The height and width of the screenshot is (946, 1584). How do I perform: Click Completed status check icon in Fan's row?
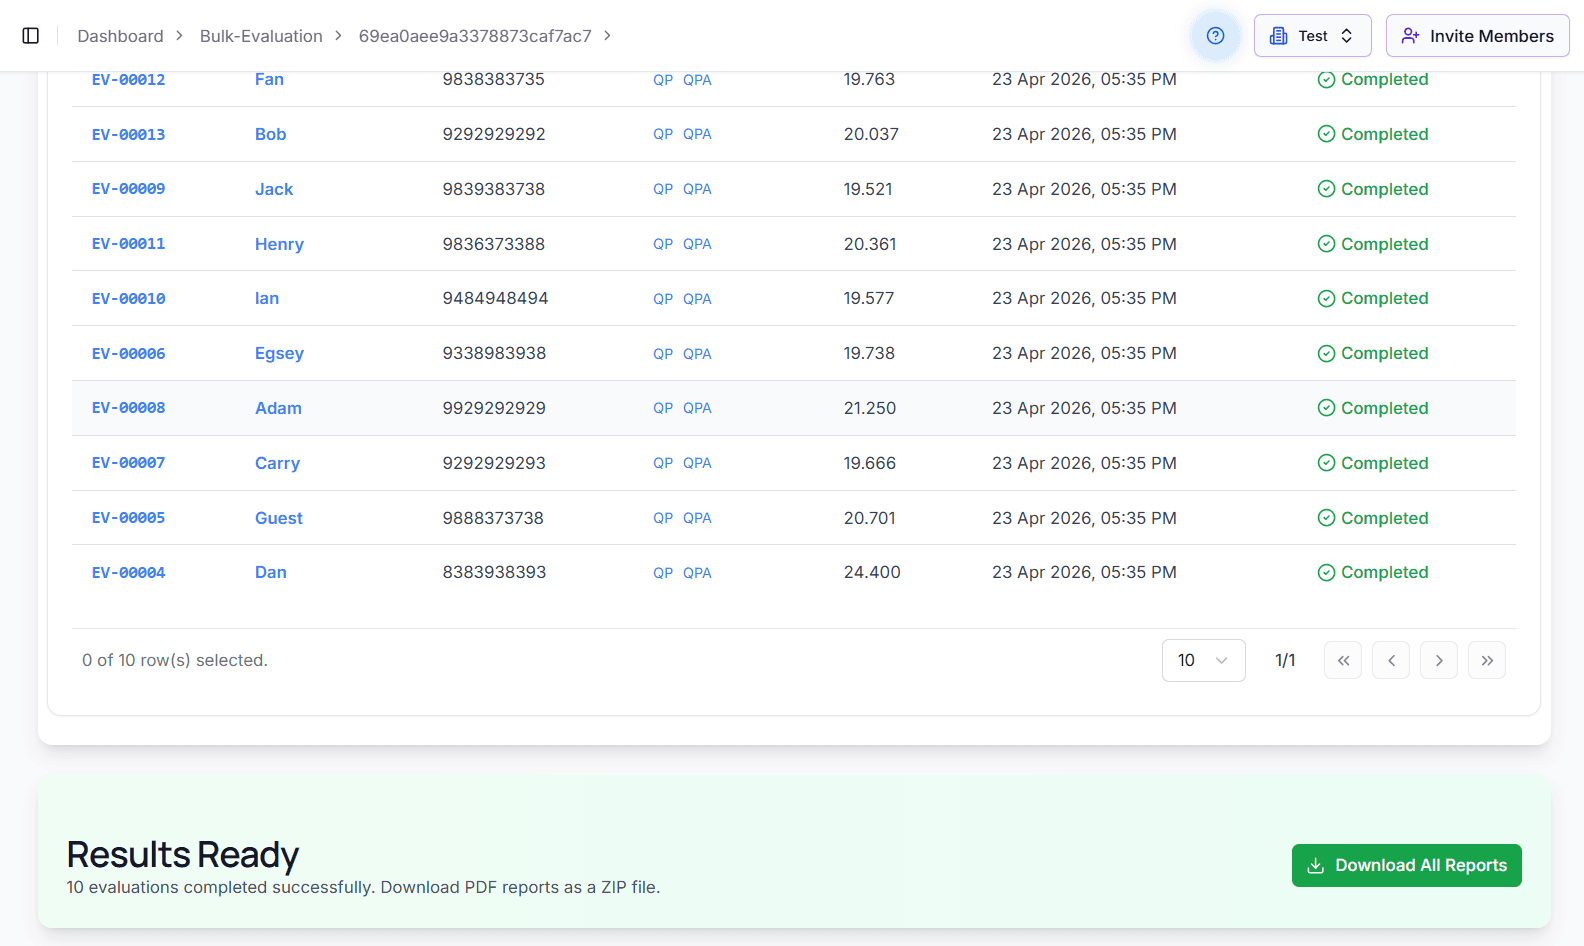1326,80
